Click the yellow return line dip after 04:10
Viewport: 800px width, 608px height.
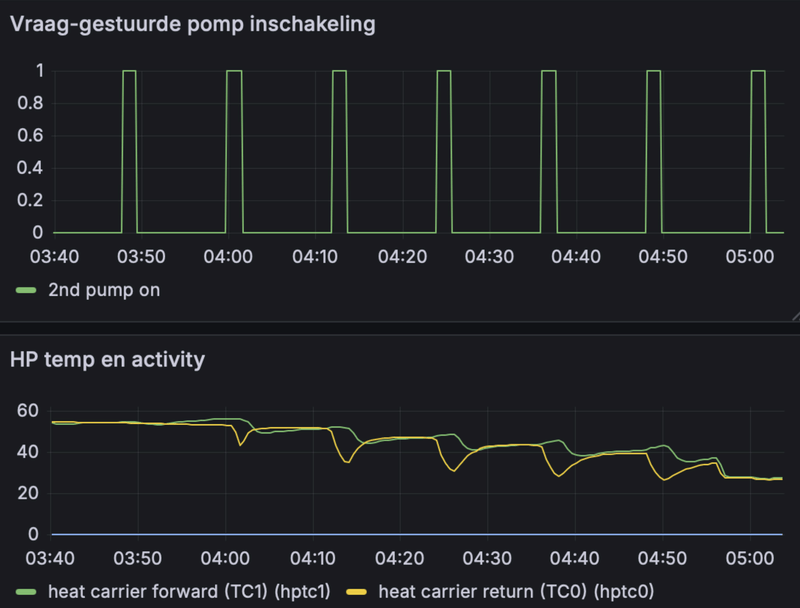346,461
